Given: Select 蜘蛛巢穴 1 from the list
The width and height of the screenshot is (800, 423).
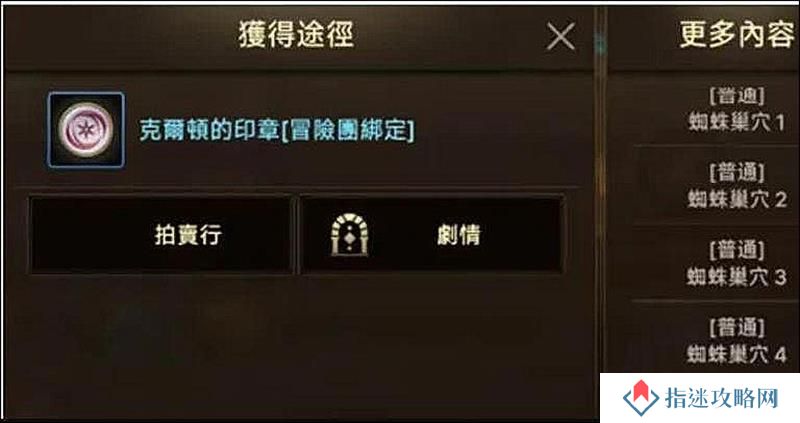Looking at the screenshot, I should tap(736, 122).
